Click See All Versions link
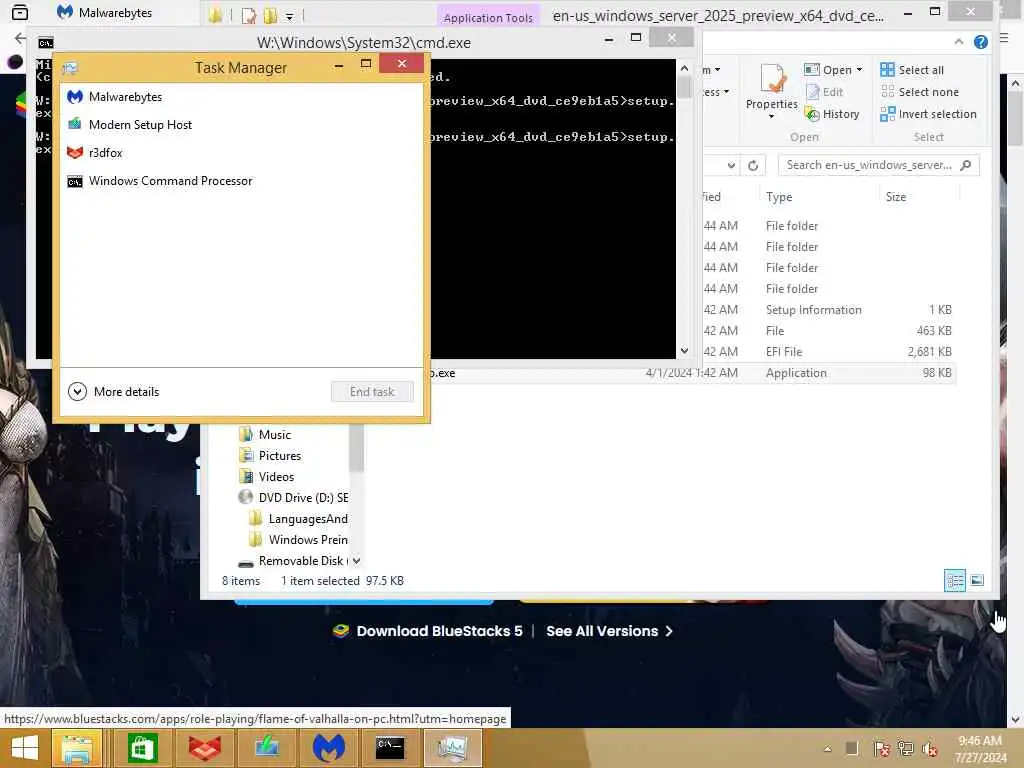 pyautogui.click(x=609, y=631)
